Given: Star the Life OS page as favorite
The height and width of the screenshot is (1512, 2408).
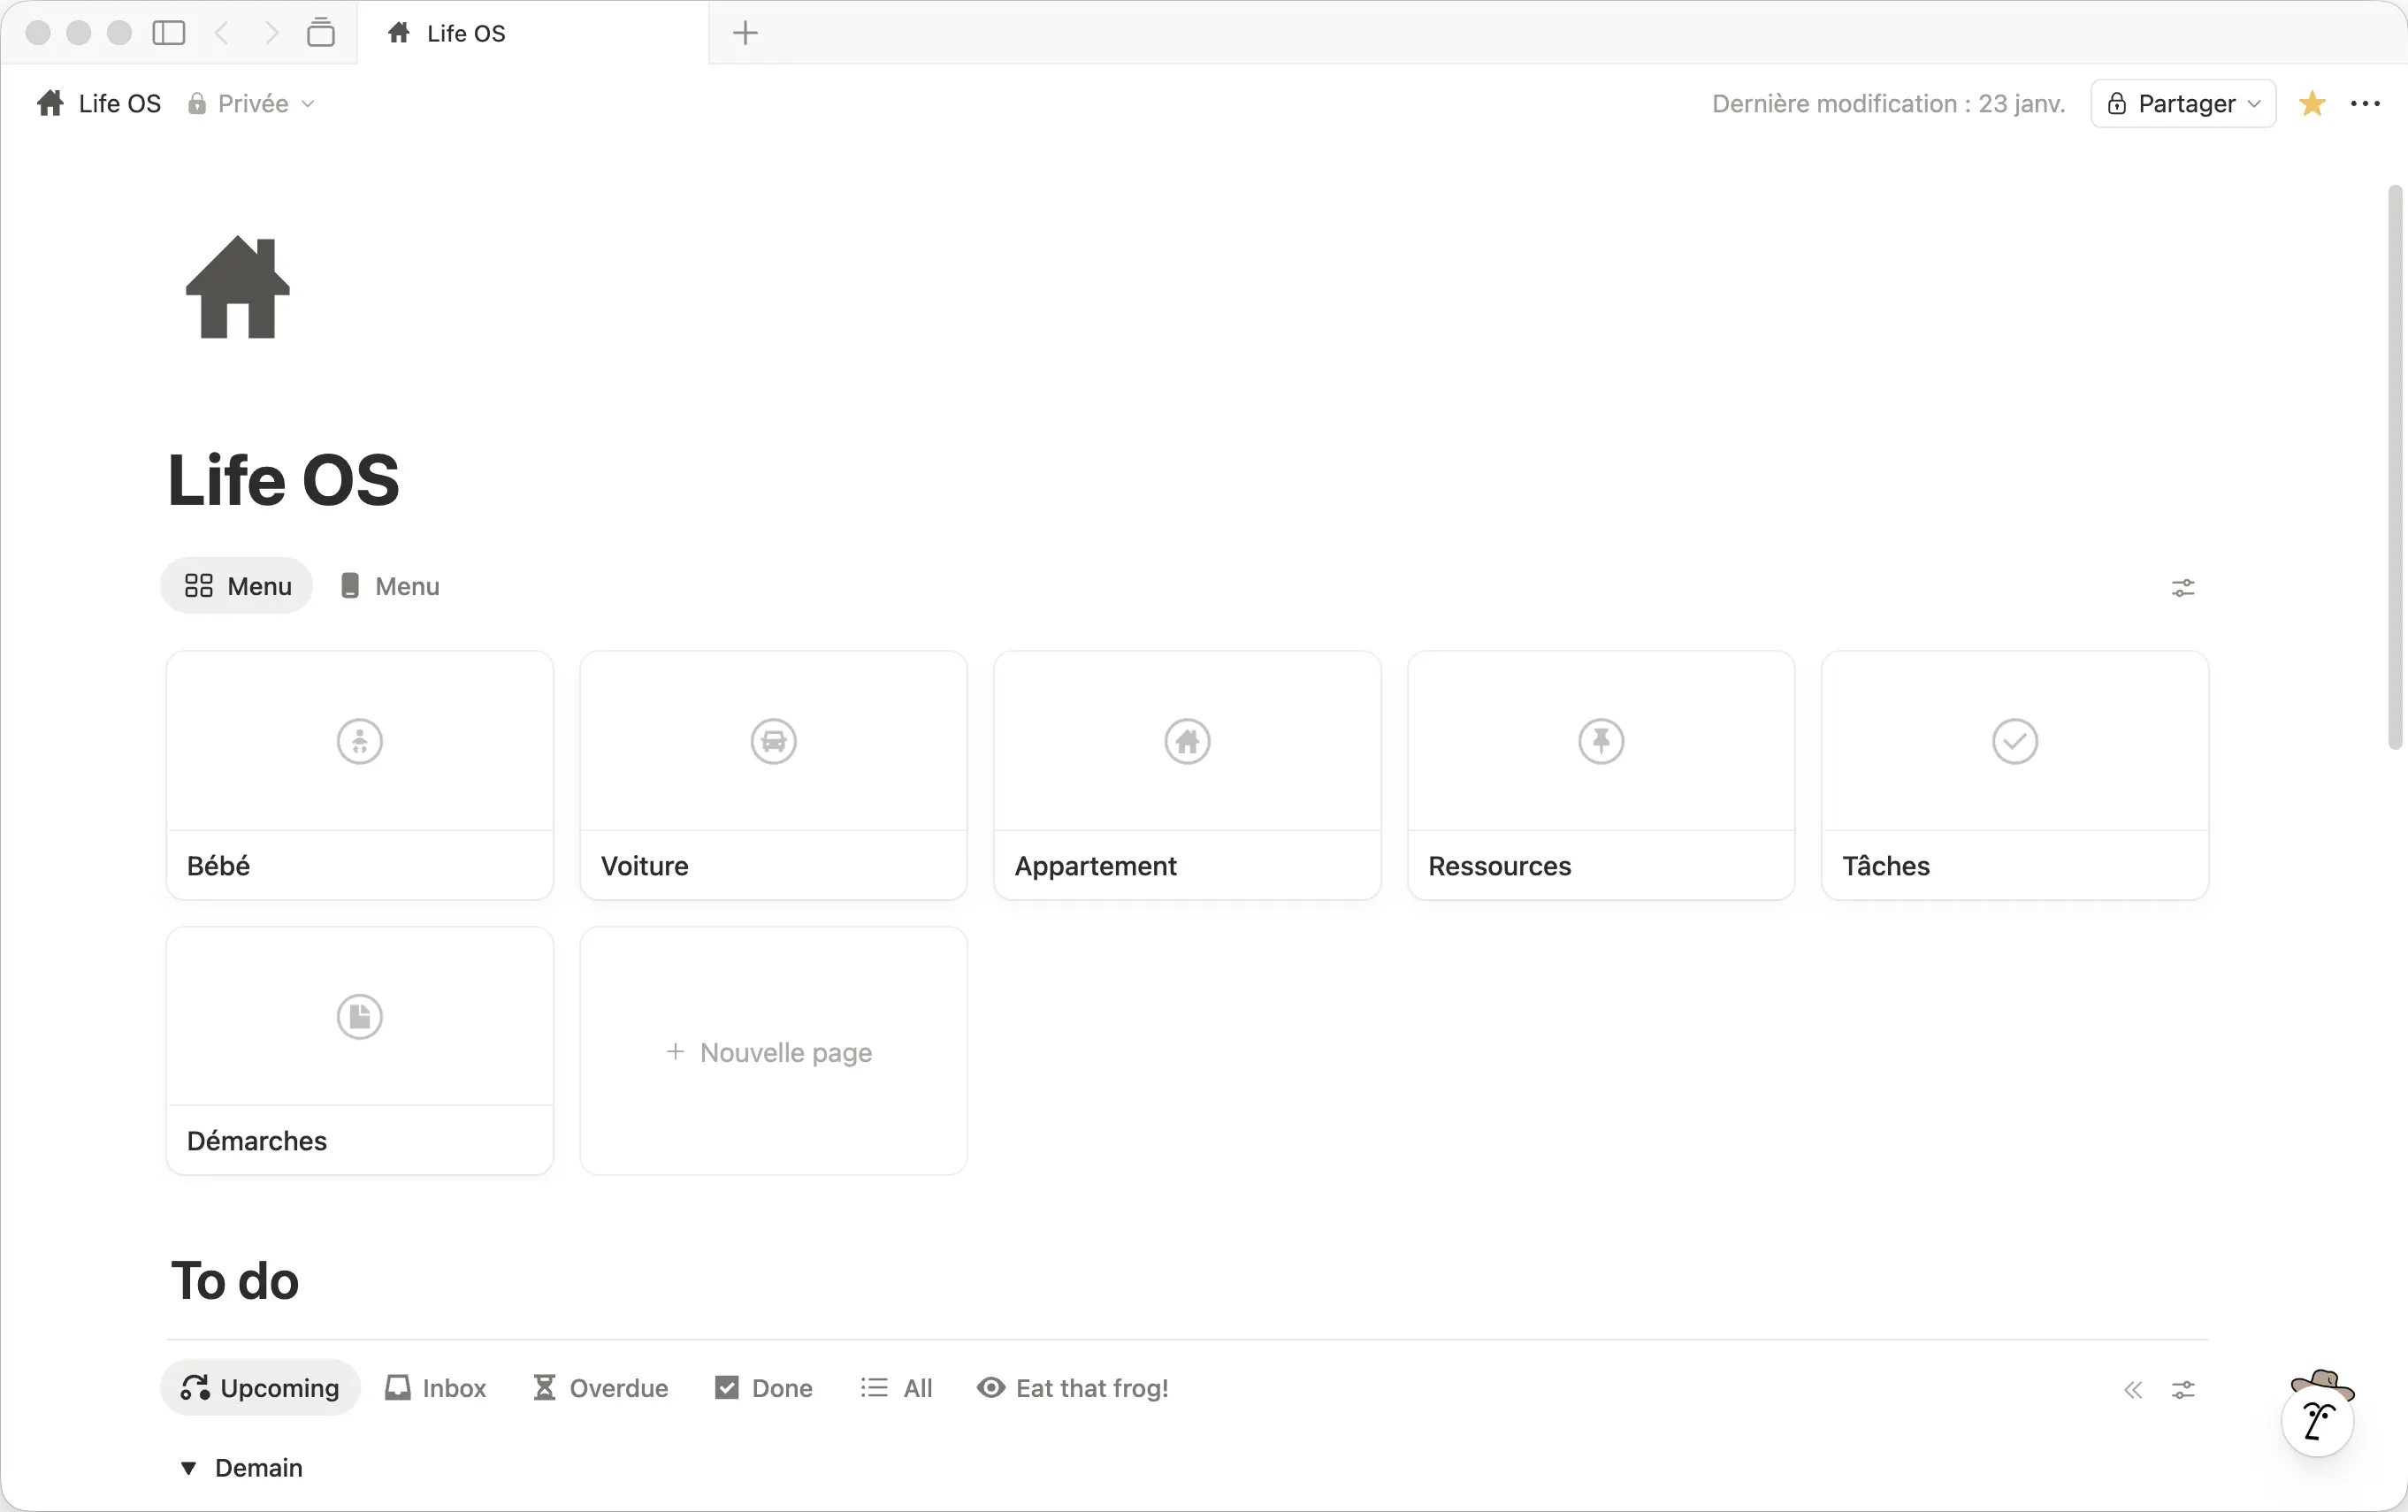Looking at the screenshot, I should tap(2312, 103).
